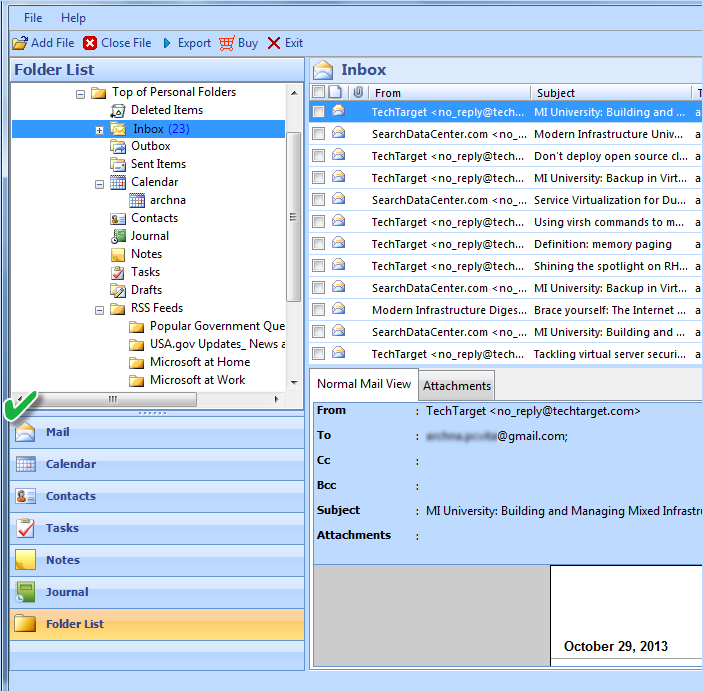Click the Add File folder icon

pos(20,43)
